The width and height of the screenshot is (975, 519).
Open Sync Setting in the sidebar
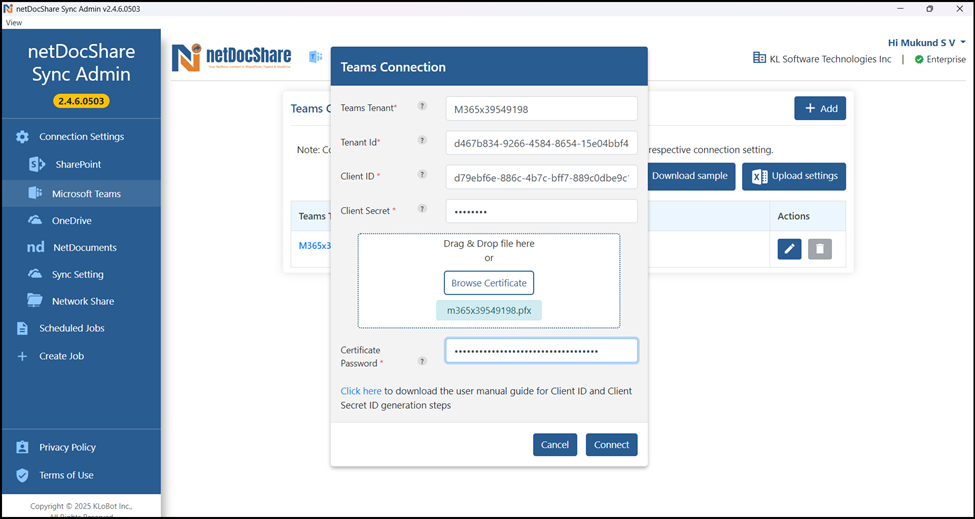pos(81,274)
